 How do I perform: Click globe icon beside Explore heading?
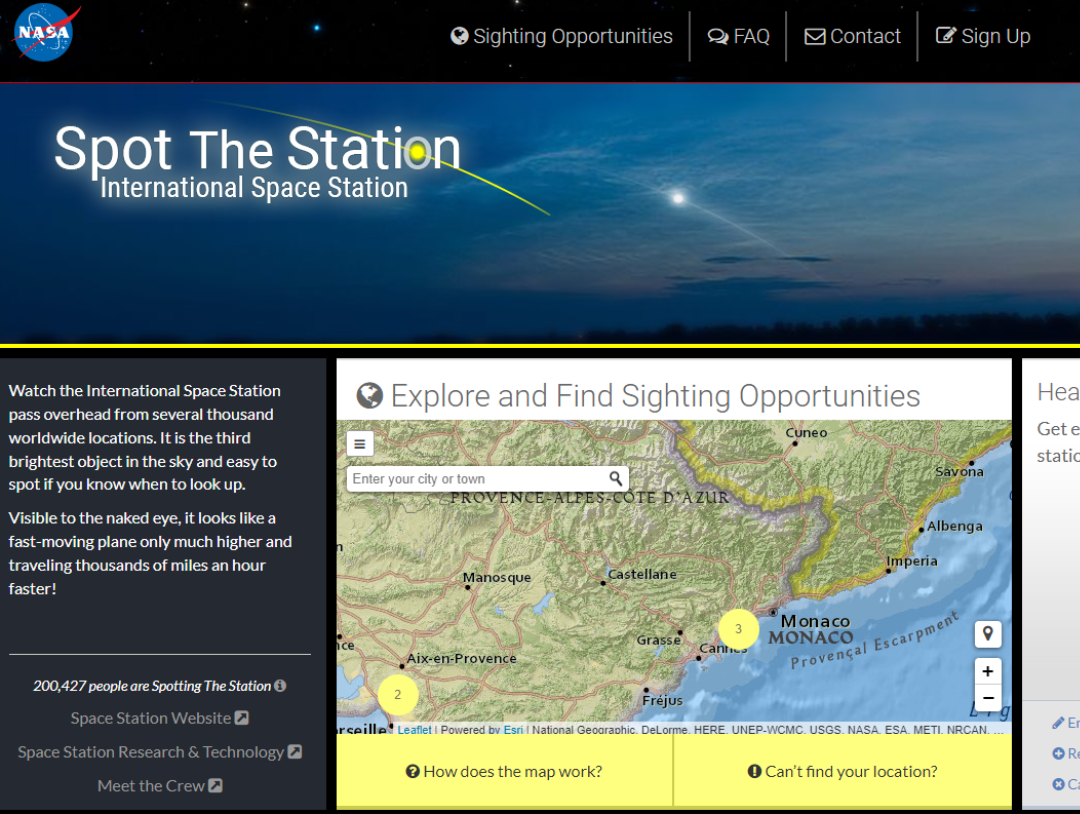coord(370,395)
